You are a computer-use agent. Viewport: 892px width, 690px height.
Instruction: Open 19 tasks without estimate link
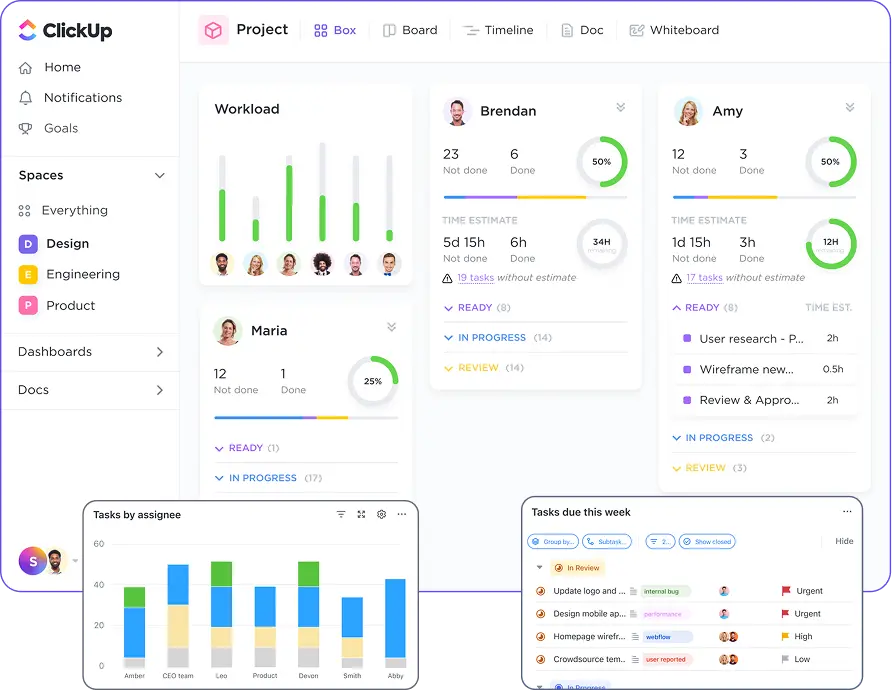pos(476,278)
